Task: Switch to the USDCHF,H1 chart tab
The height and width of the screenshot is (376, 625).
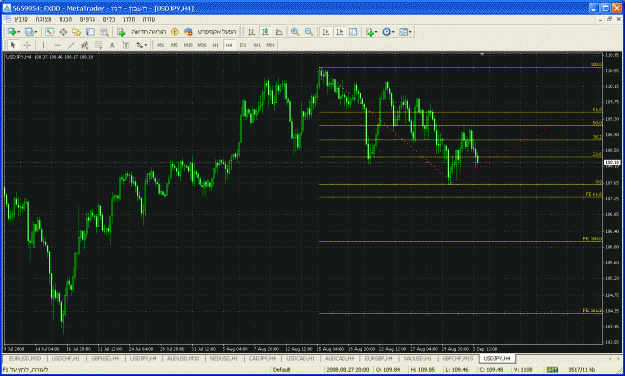Action: coord(66,358)
